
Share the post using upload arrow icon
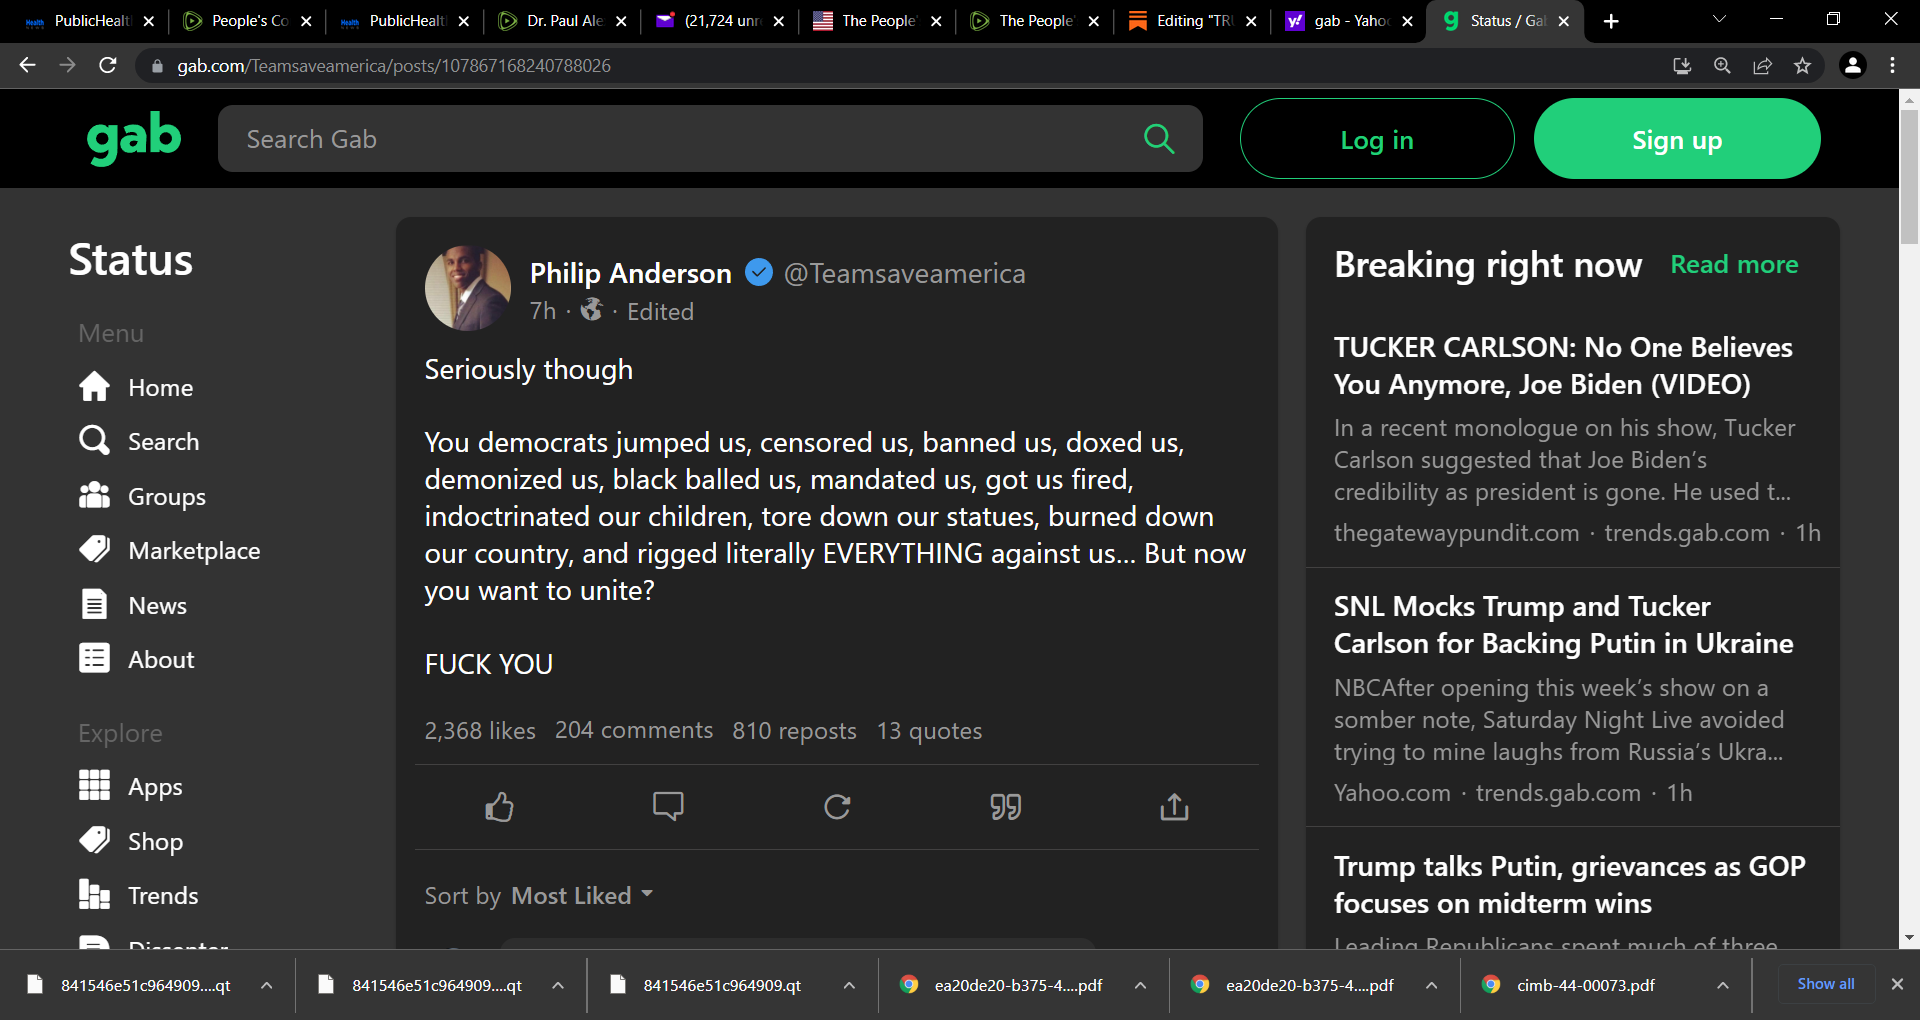coord(1174,807)
